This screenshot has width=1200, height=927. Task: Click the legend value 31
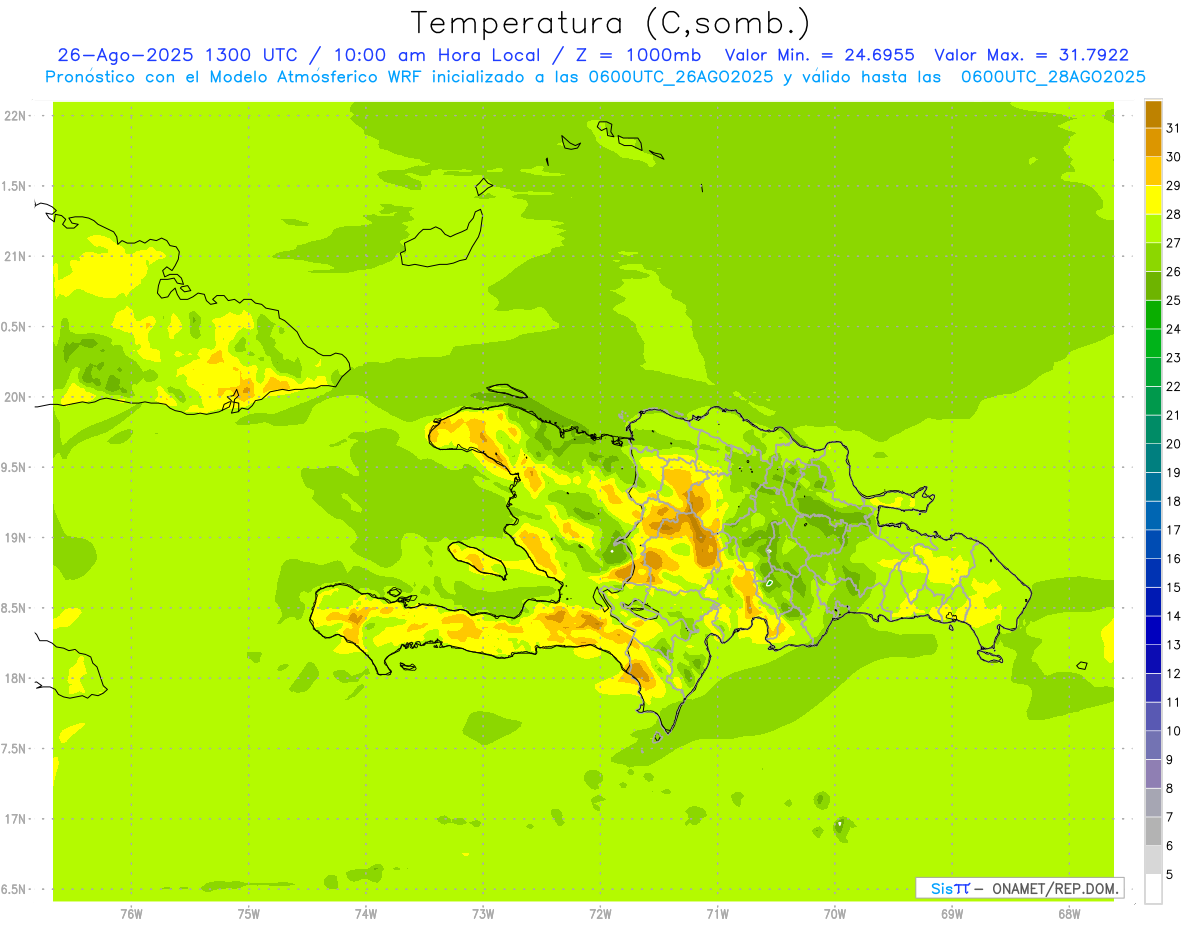[x=1173, y=127]
